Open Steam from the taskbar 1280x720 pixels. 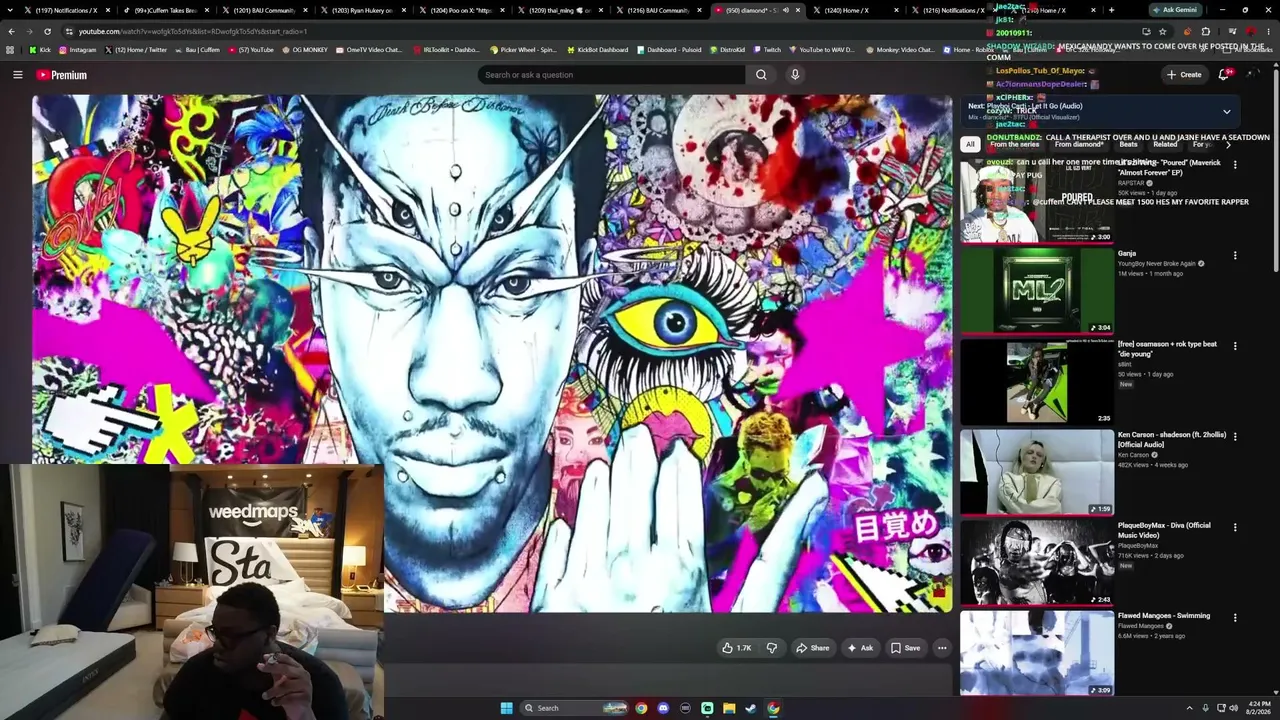click(x=751, y=708)
